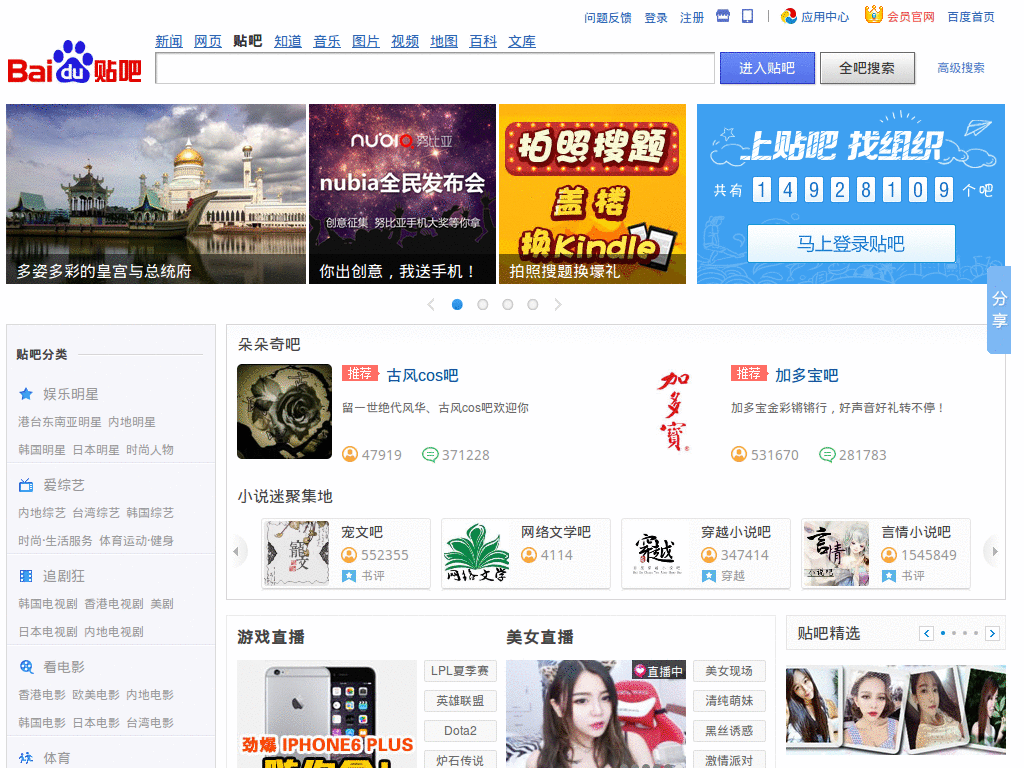Open the 古风cos吧 rose thumbnail

pyautogui.click(x=284, y=411)
